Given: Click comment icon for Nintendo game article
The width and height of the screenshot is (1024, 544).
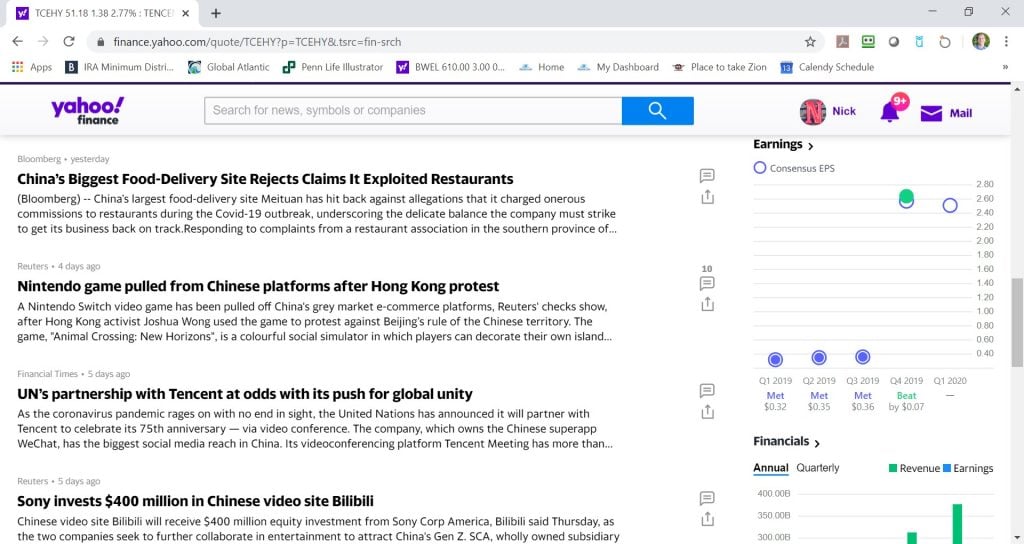Looking at the screenshot, I should click(x=707, y=283).
